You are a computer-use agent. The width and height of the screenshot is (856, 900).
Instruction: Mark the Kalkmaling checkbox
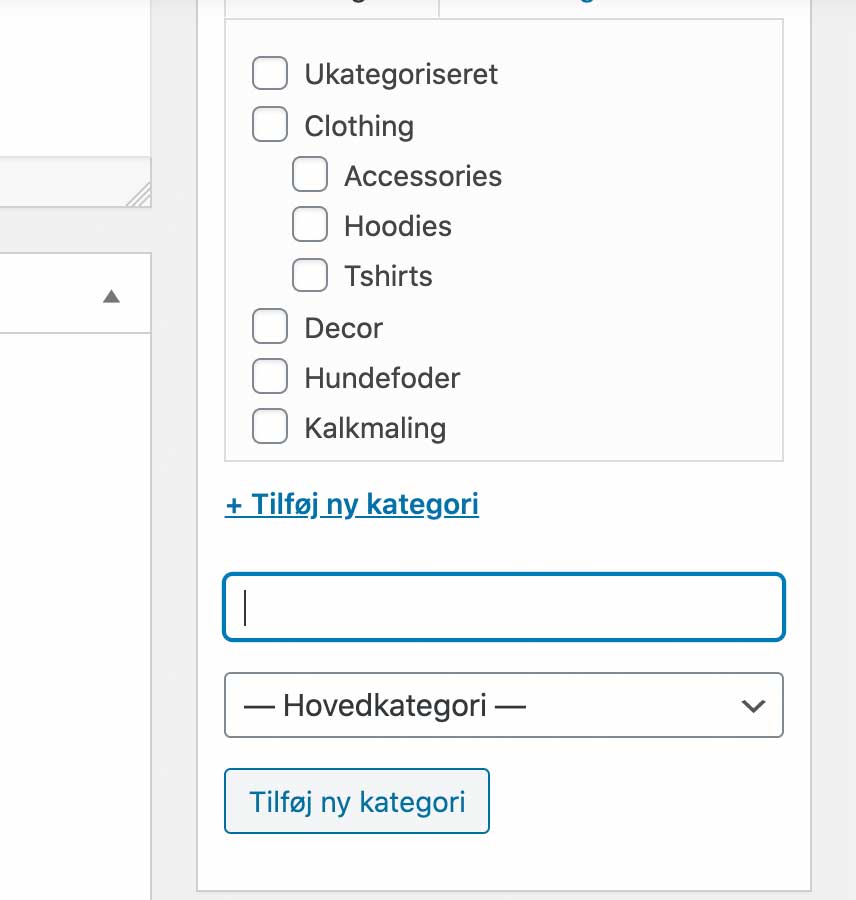pos(270,427)
